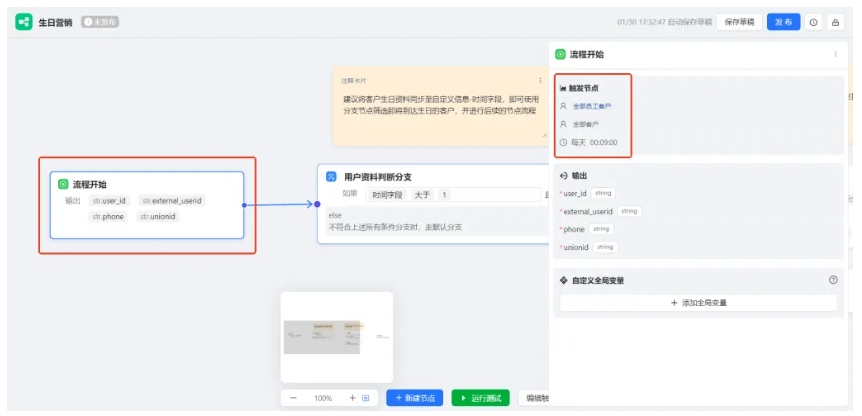Click str.phone tag on start node
This screenshot has width=862, height=416.
click(108, 217)
